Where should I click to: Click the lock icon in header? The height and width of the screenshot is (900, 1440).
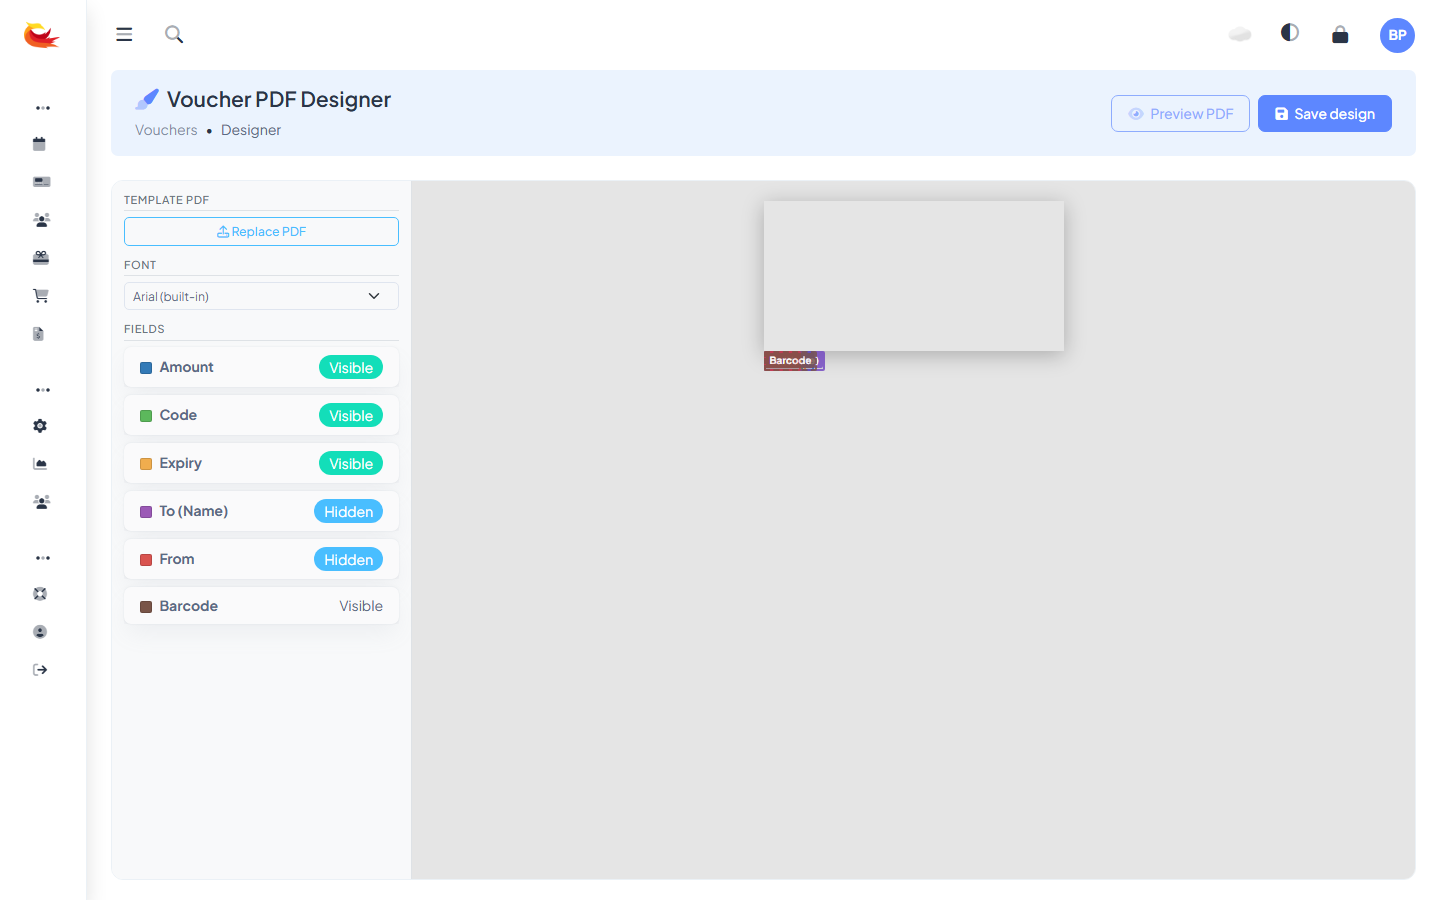click(1340, 35)
